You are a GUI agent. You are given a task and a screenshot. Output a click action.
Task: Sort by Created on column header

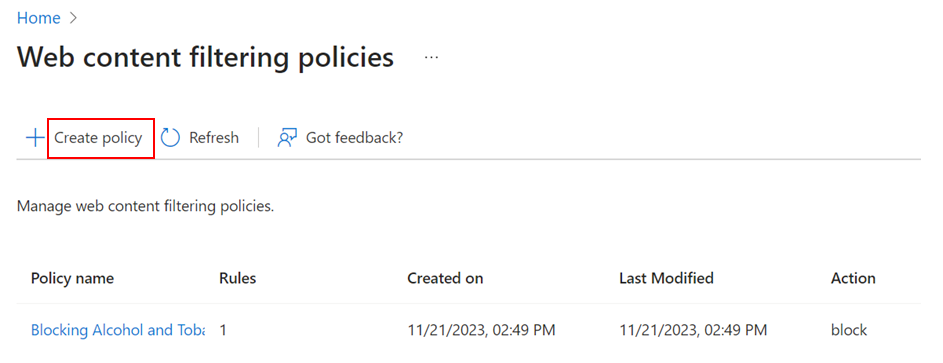click(x=445, y=278)
